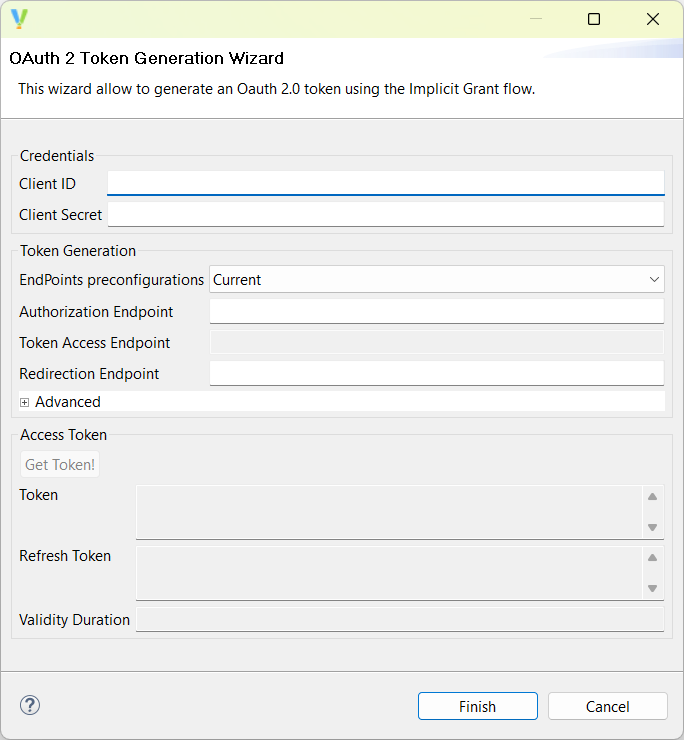
Task: Click the Credentials group title
Action: coord(57,156)
